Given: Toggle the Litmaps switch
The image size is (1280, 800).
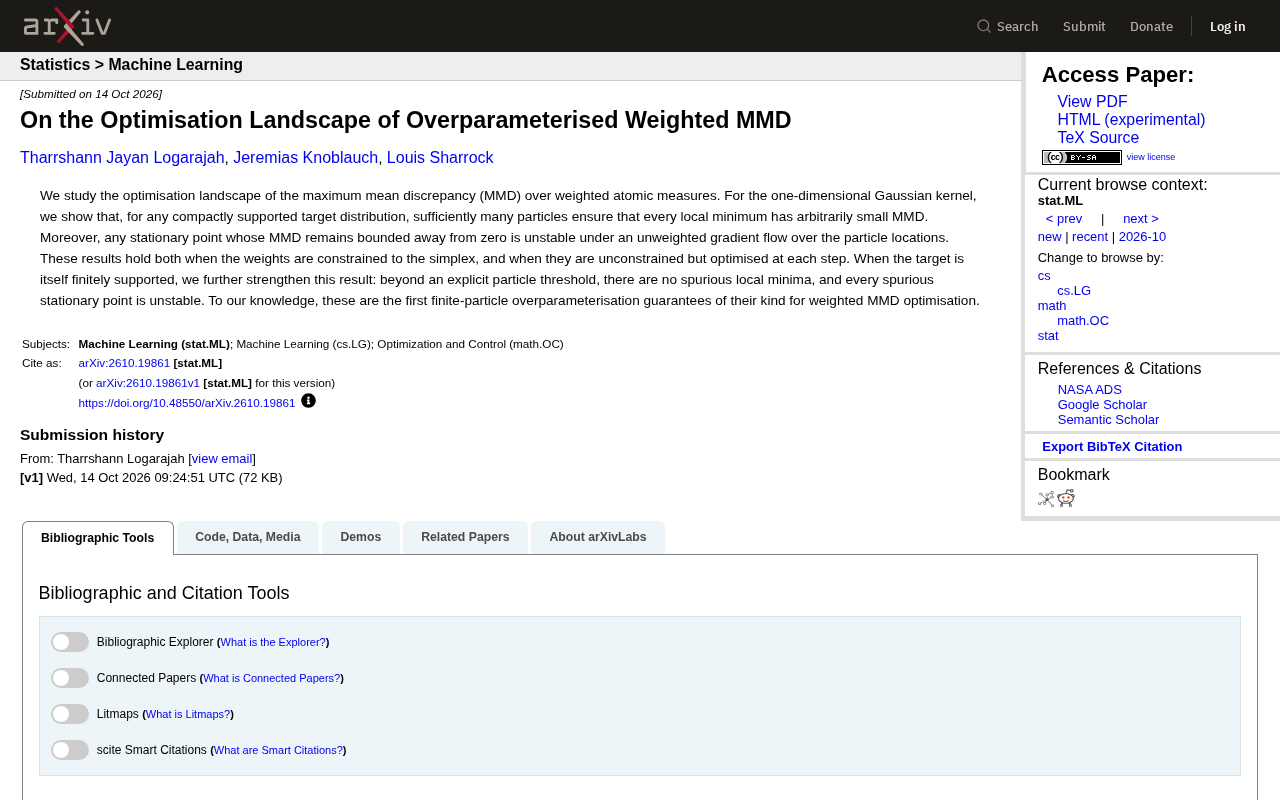Looking at the screenshot, I should [70, 714].
